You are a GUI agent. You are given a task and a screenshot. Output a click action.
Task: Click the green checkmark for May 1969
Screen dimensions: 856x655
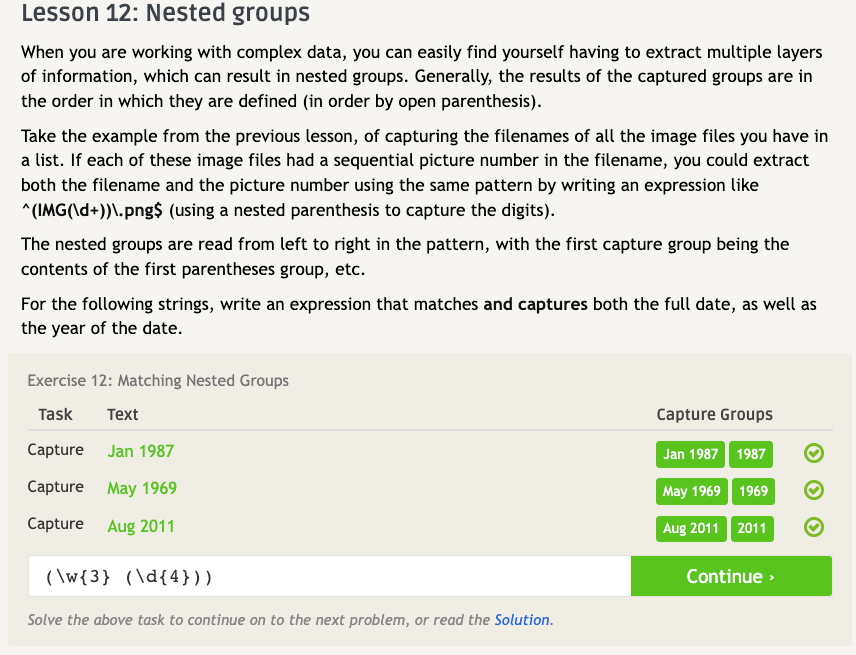(814, 490)
